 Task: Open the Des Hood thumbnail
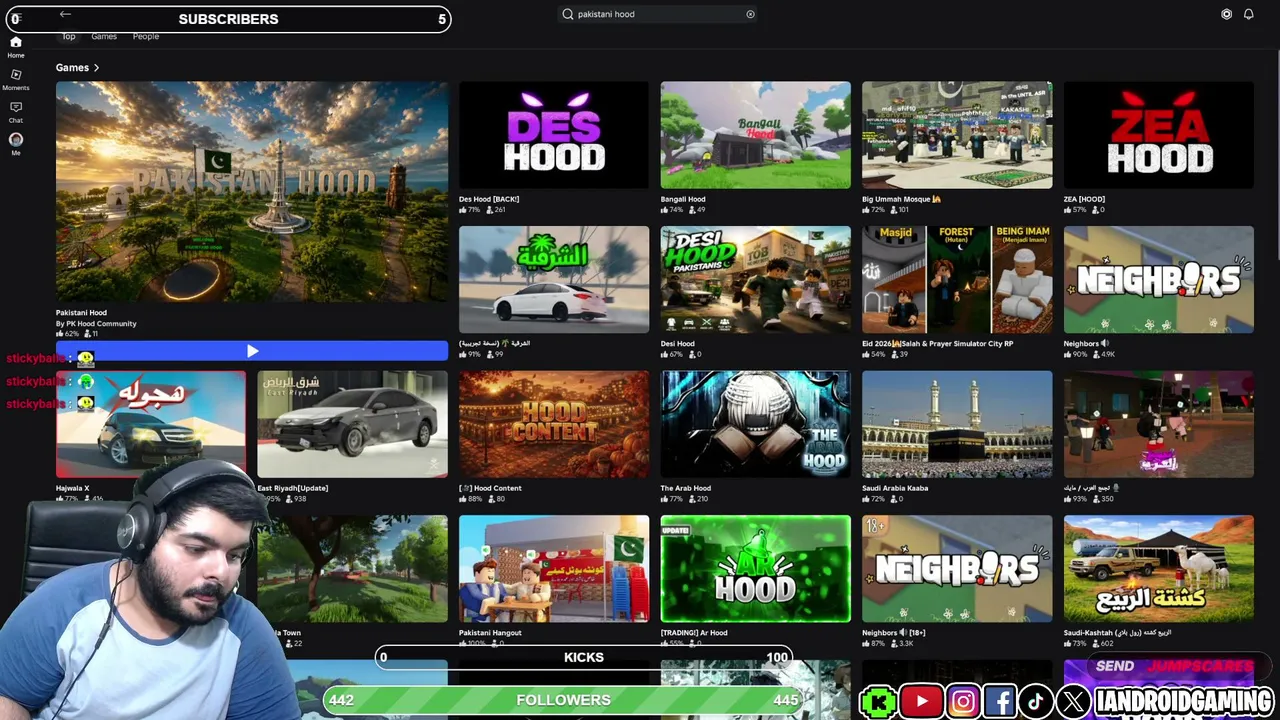coord(554,135)
